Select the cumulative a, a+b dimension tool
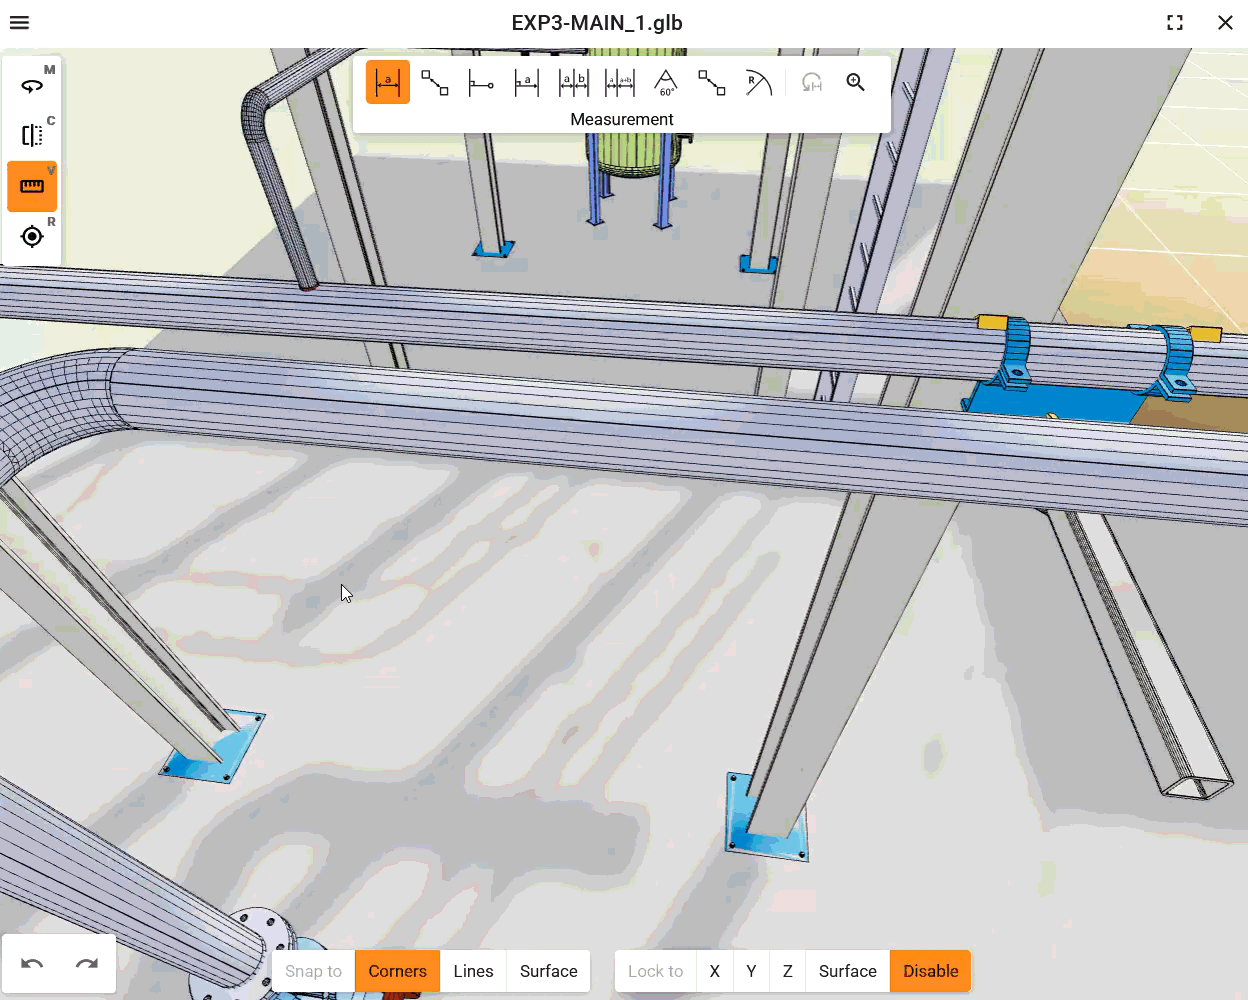Viewport: 1248px width, 1000px height. tap(620, 82)
